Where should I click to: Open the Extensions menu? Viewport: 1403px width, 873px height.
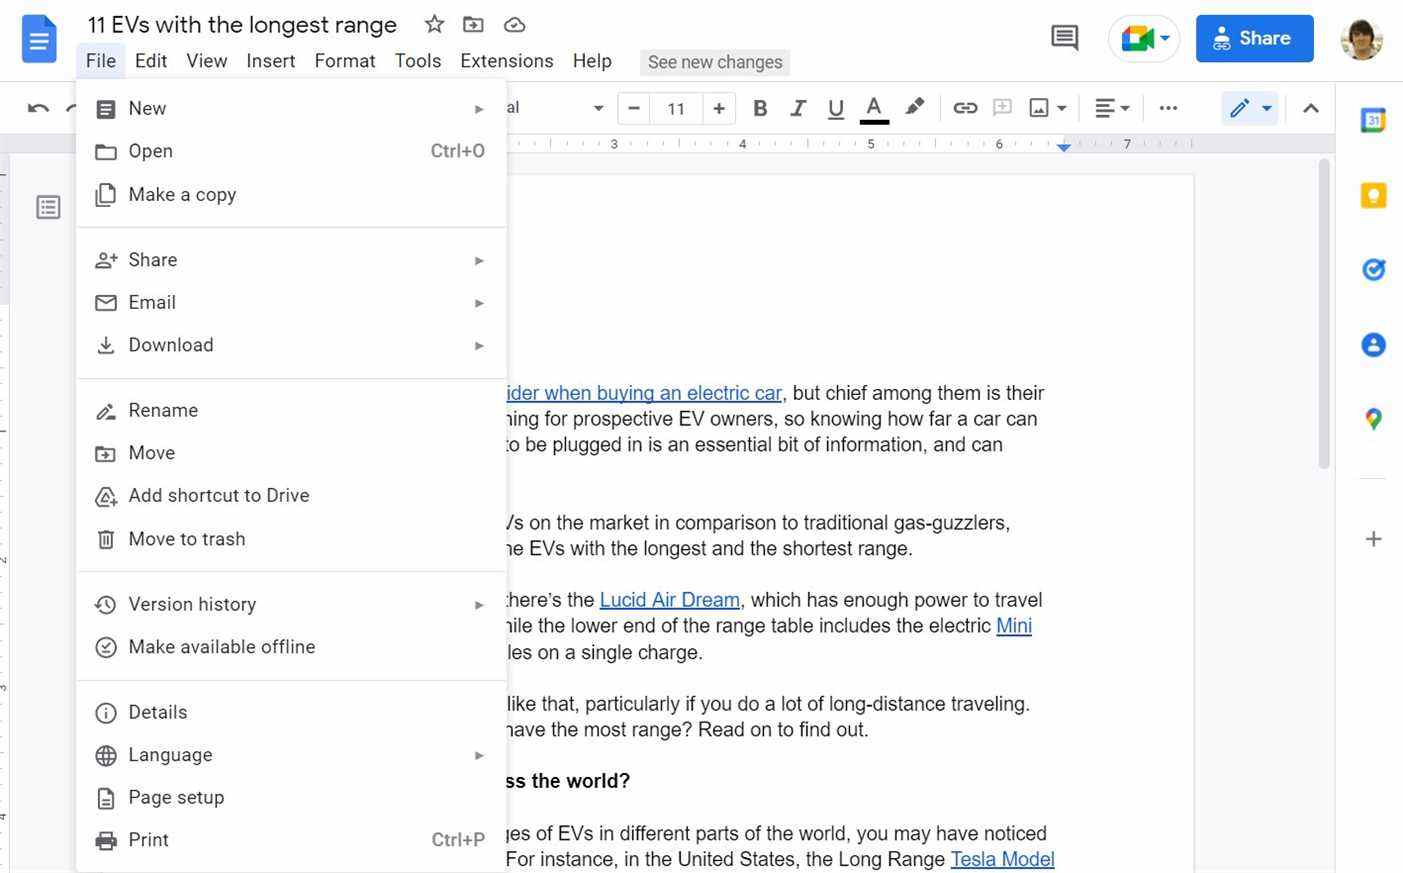pos(507,61)
